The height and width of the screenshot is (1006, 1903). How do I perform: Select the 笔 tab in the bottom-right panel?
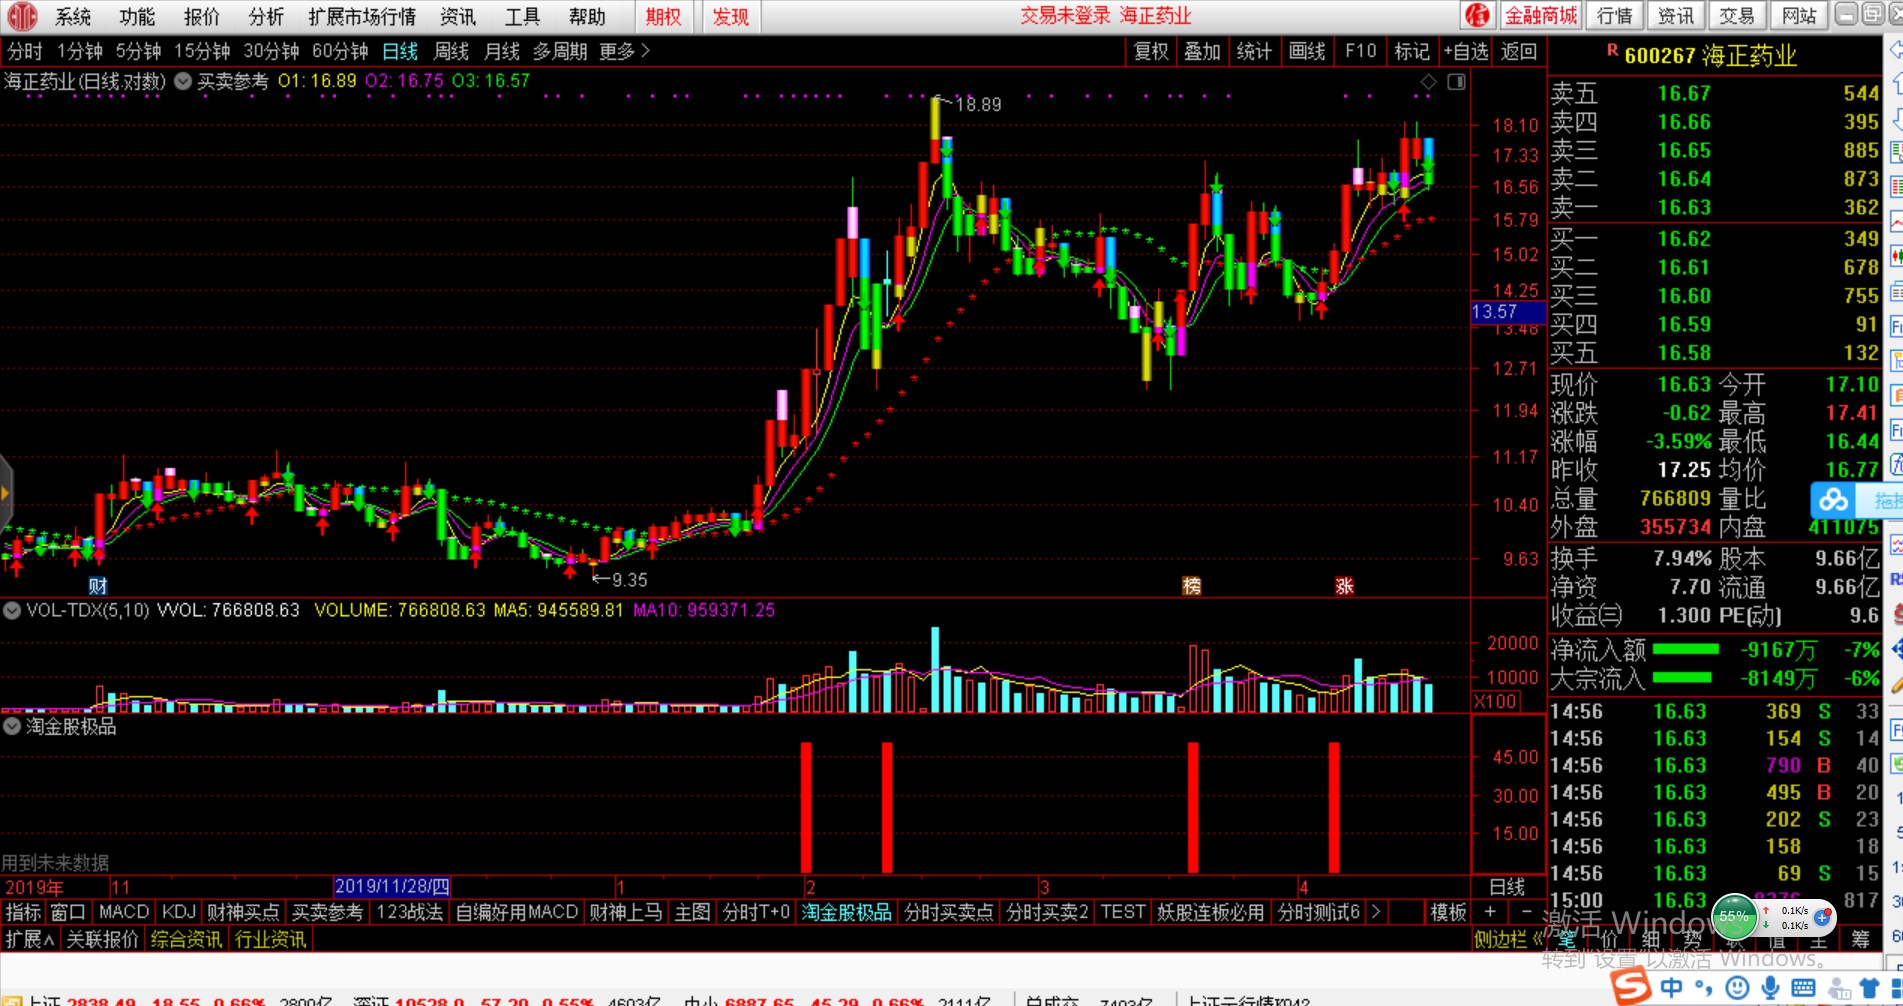click(x=1566, y=939)
